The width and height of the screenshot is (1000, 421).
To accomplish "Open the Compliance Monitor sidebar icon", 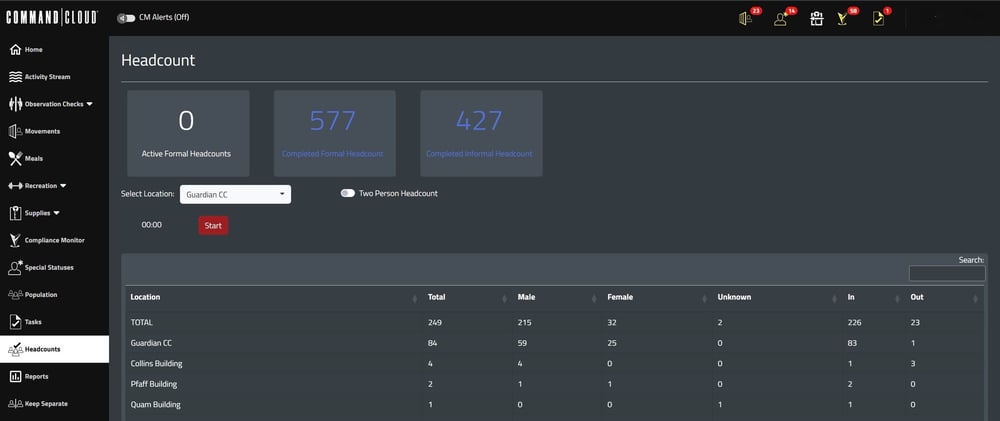I will [x=16, y=240].
